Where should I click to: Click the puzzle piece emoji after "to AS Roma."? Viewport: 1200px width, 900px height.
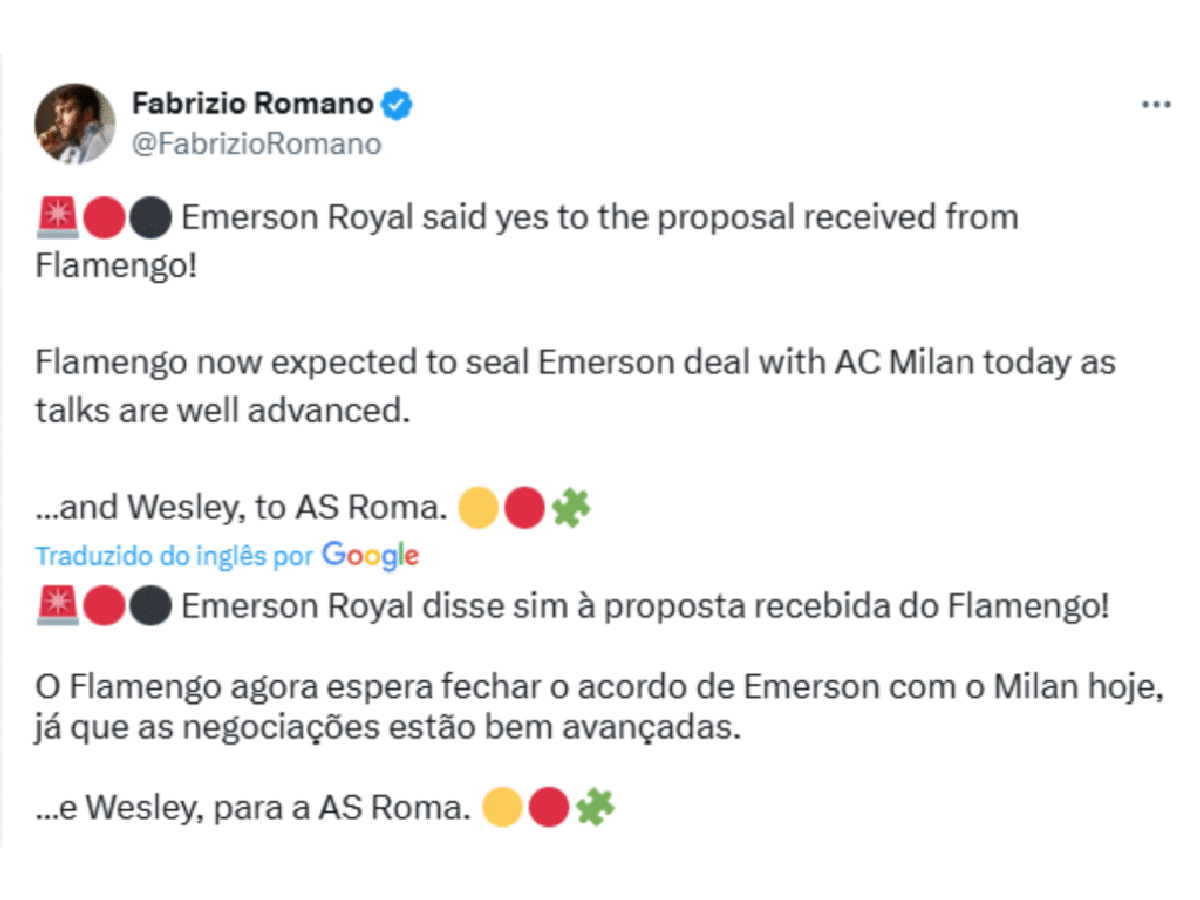571,509
